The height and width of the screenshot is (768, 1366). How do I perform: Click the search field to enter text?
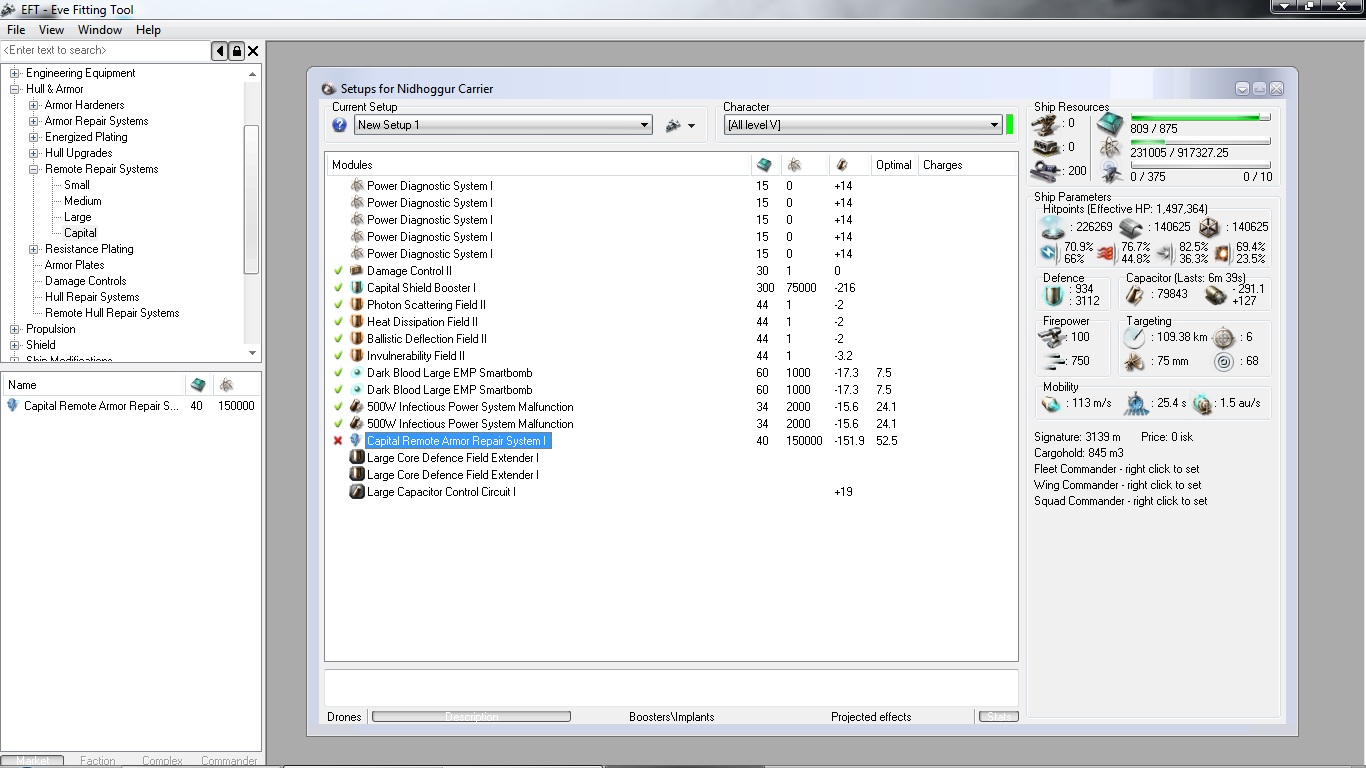point(106,51)
